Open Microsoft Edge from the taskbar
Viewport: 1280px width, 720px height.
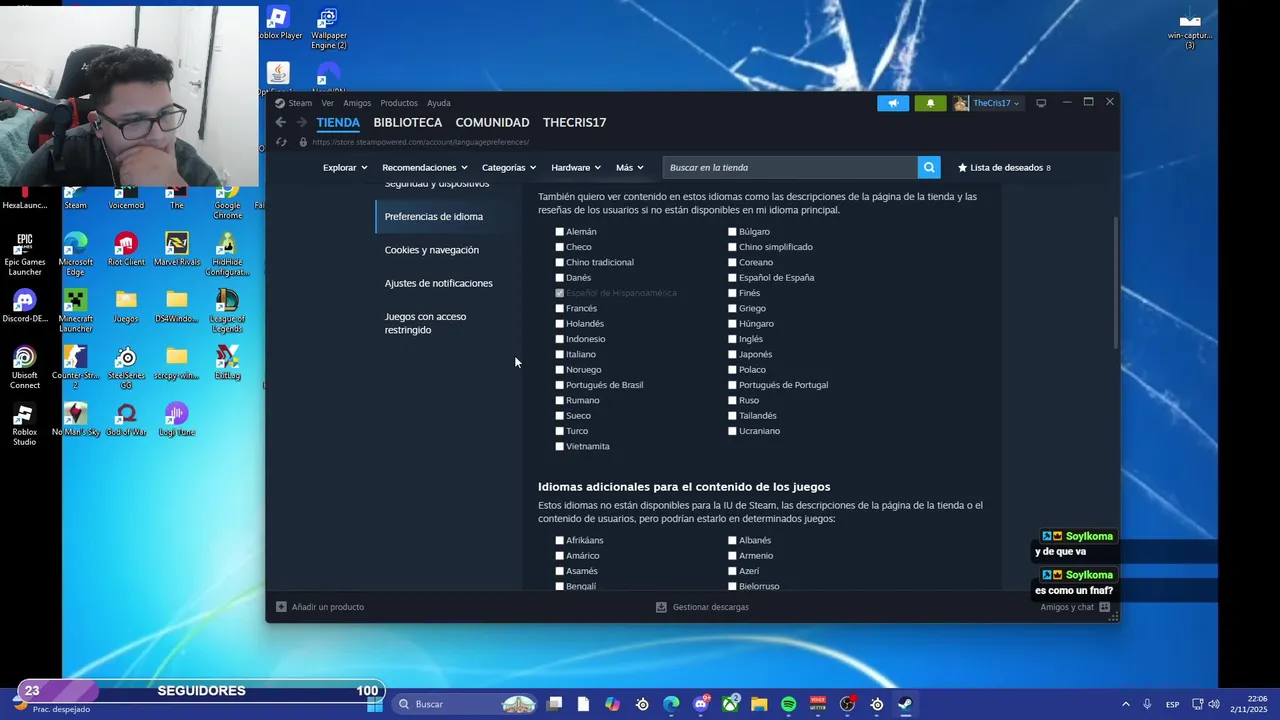671,704
